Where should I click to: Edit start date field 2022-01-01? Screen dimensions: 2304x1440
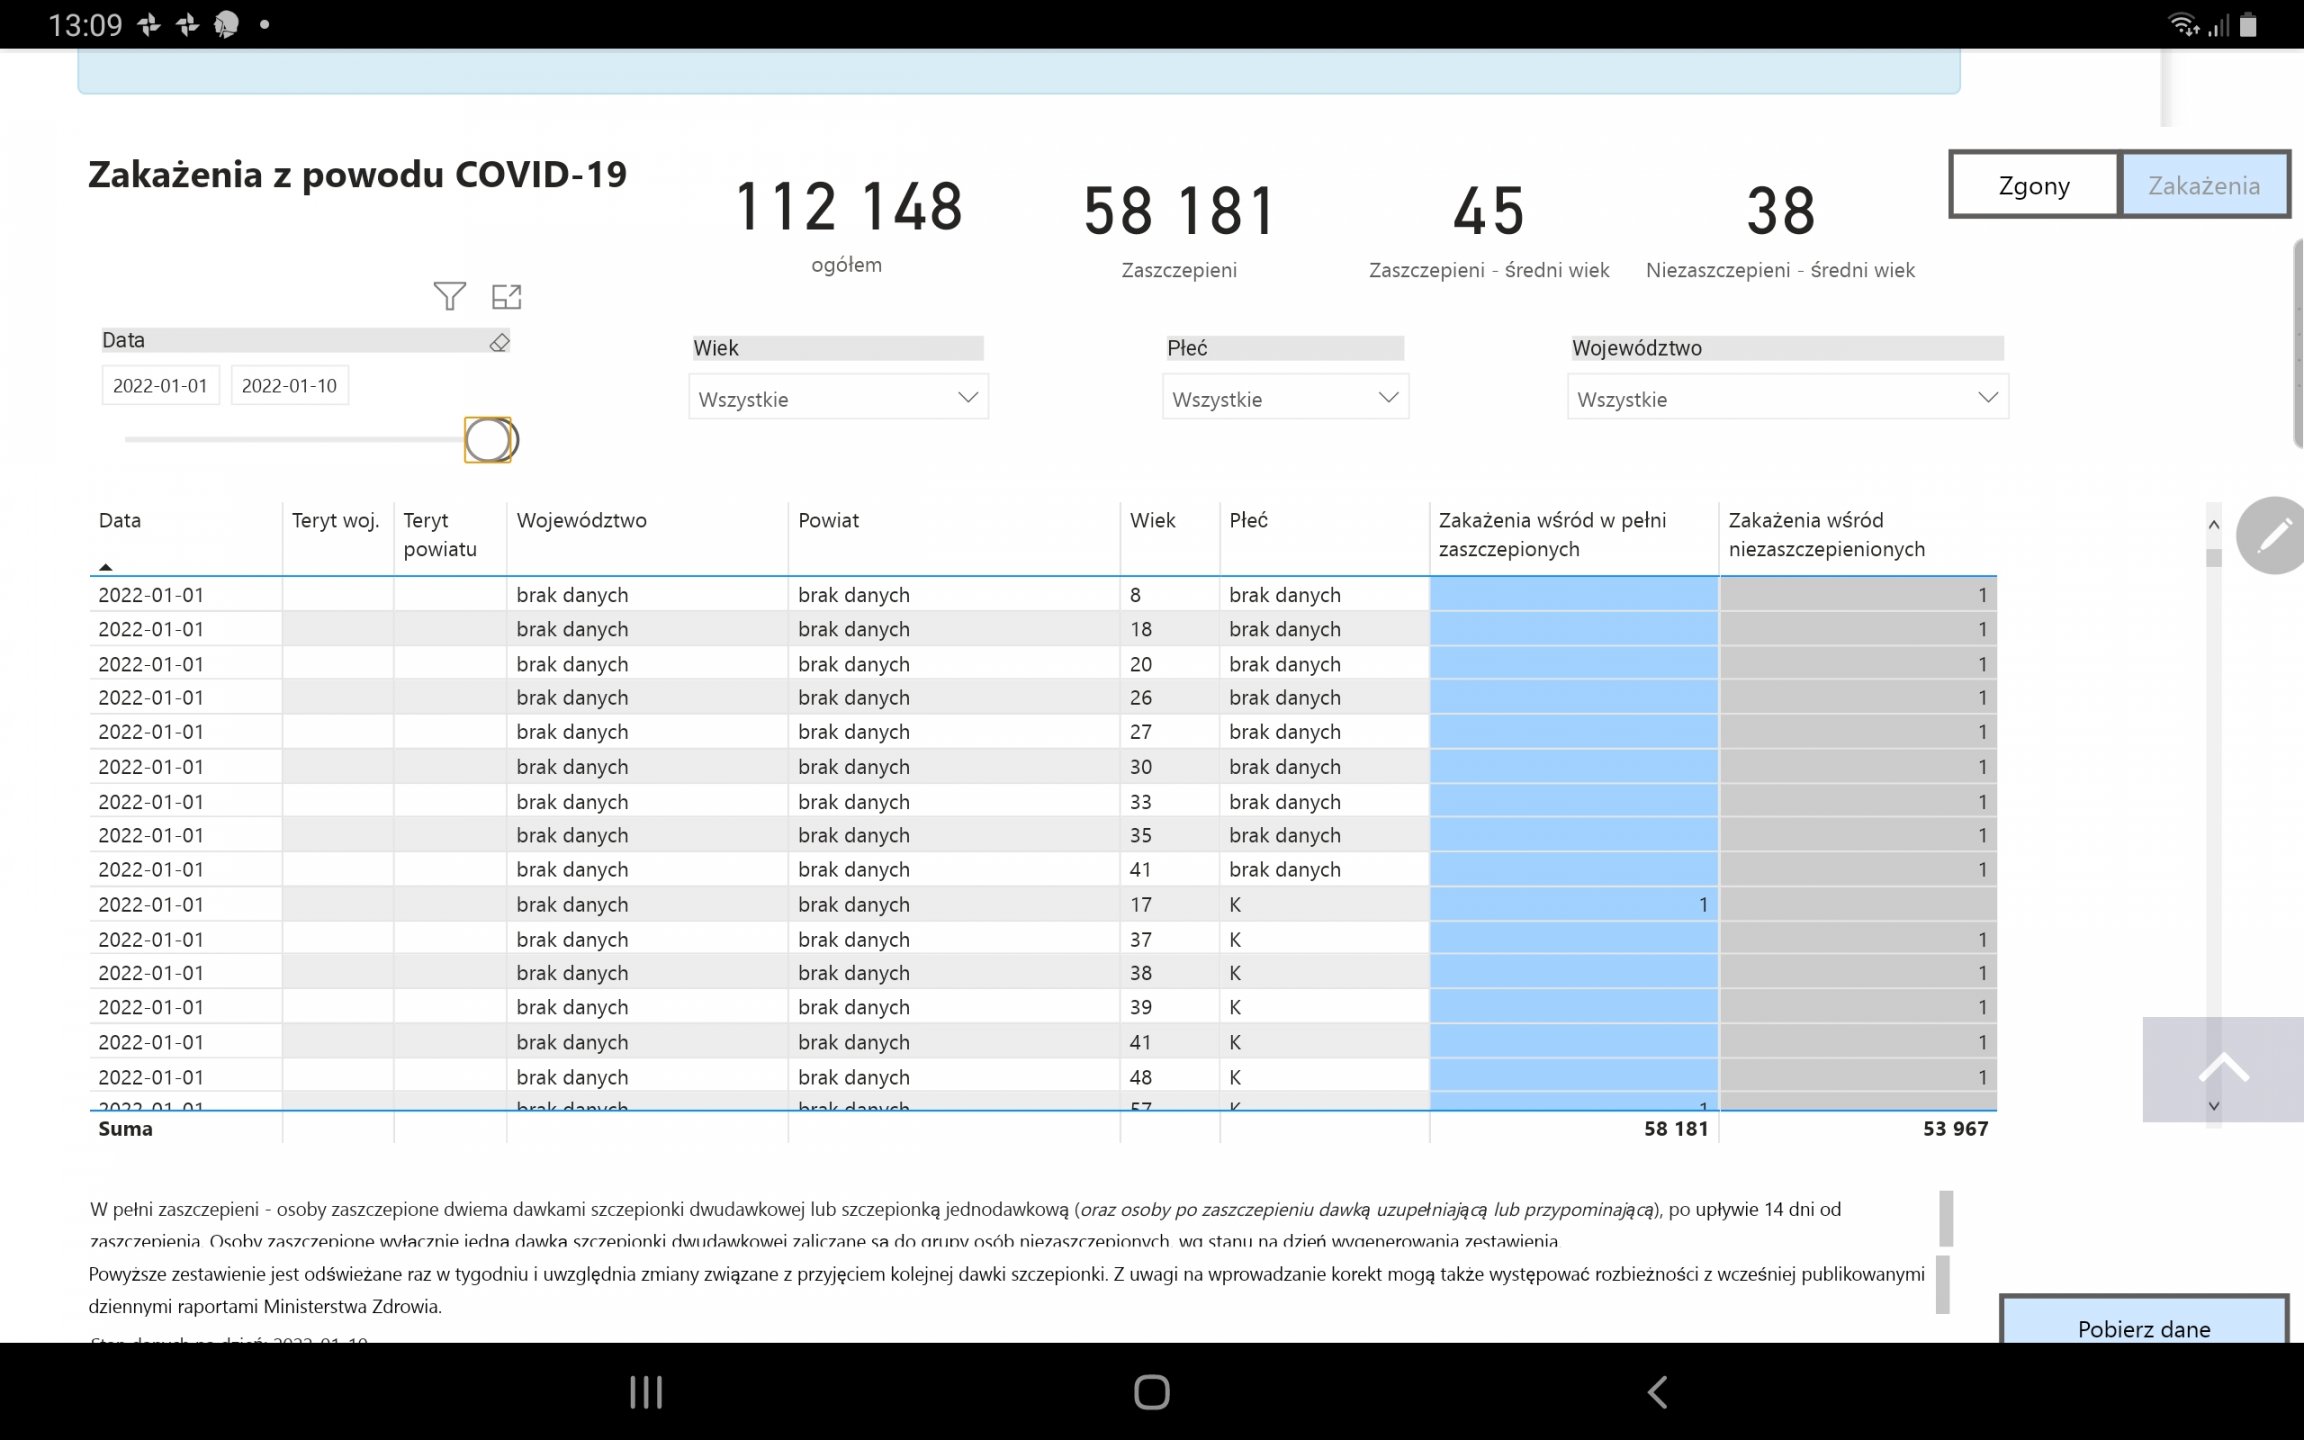coord(160,386)
